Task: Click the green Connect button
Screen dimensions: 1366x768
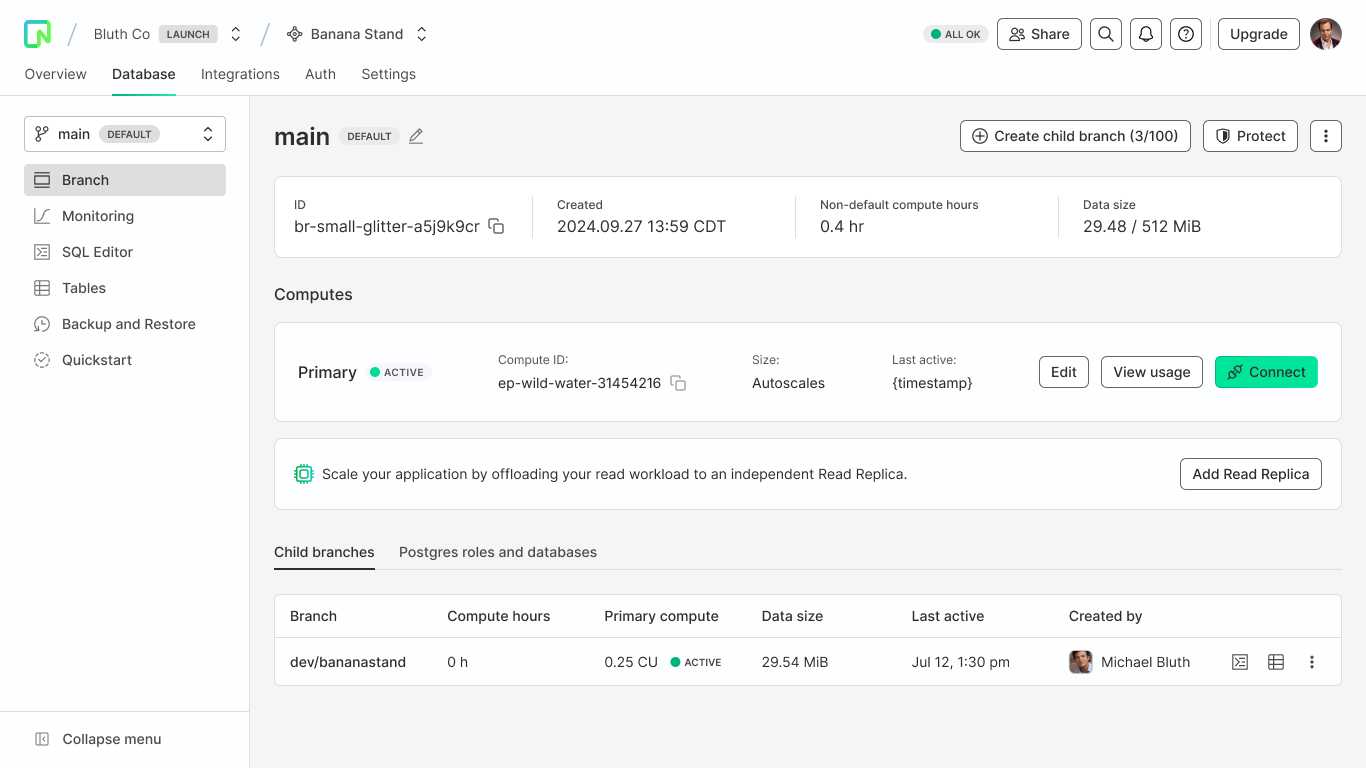Action: tap(1265, 372)
